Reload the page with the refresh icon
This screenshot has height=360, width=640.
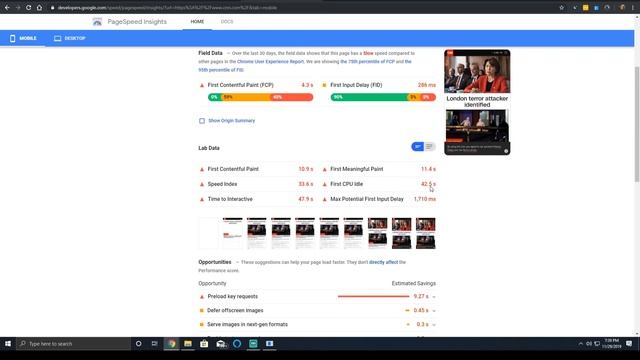click(29, 7)
